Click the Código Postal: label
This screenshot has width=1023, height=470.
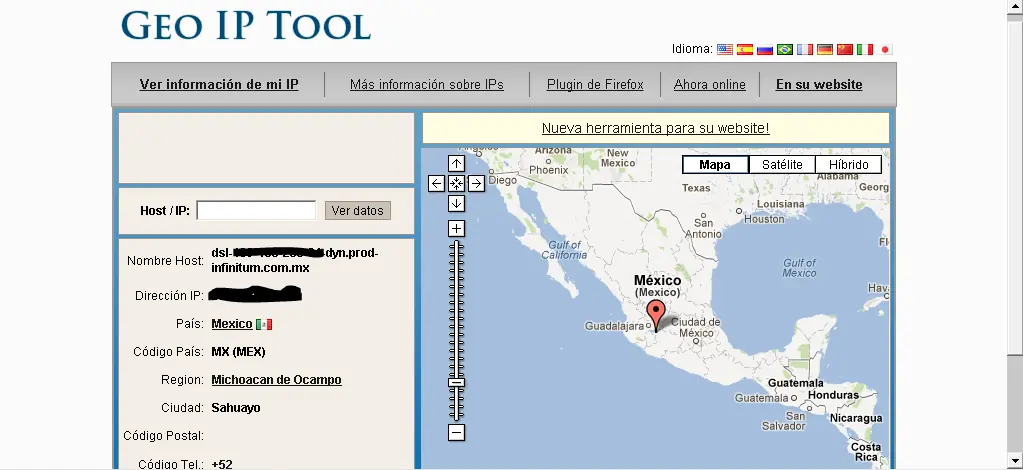click(x=164, y=435)
